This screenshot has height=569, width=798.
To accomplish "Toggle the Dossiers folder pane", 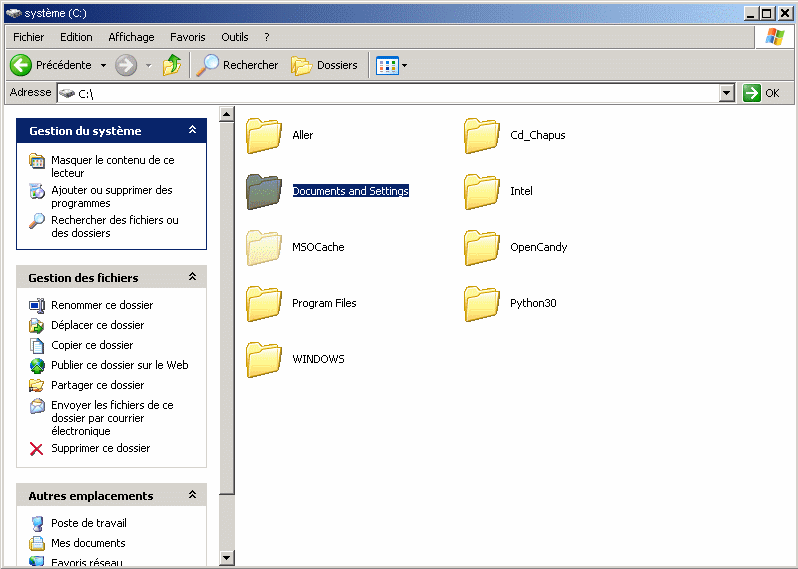I will click(324, 66).
